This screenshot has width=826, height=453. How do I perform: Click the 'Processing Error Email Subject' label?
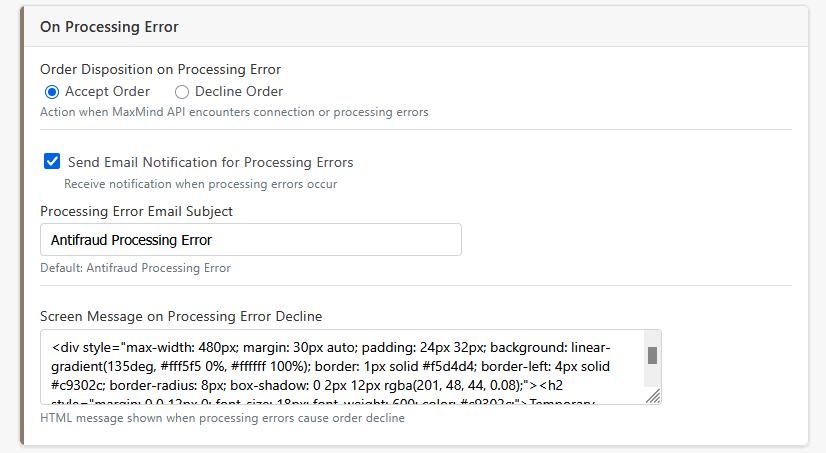[x=136, y=211]
